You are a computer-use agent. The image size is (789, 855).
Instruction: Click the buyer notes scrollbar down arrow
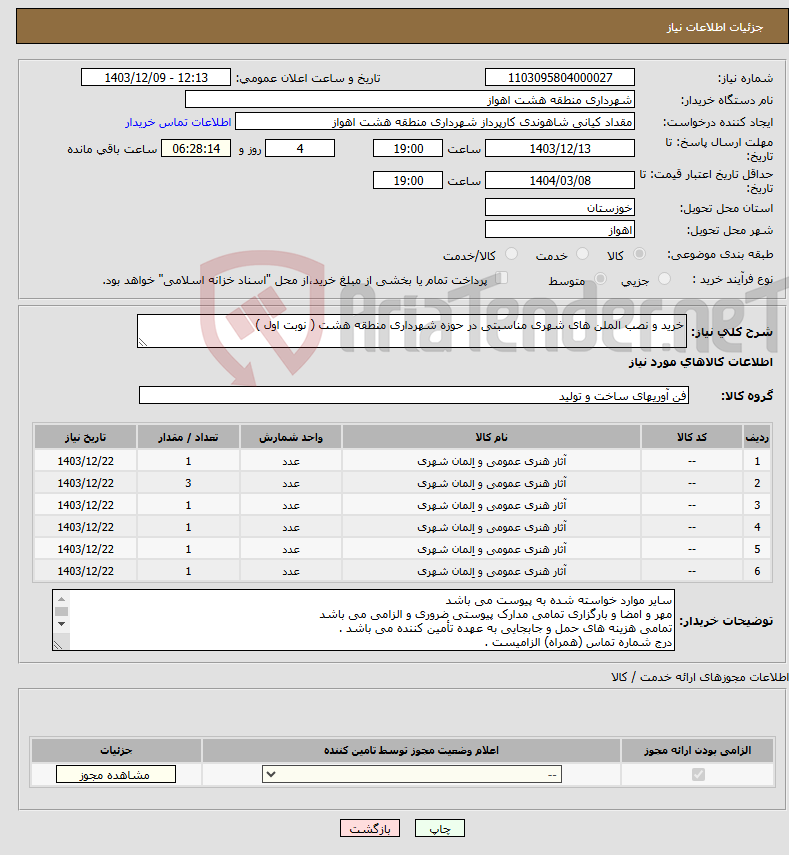click(x=62, y=624)
